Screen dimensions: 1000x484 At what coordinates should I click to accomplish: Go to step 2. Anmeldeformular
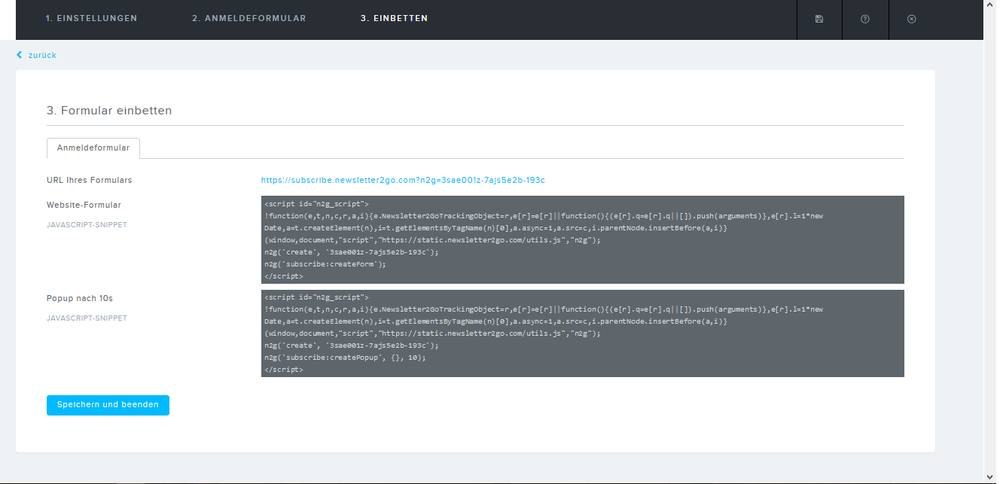tap(249, 18)
